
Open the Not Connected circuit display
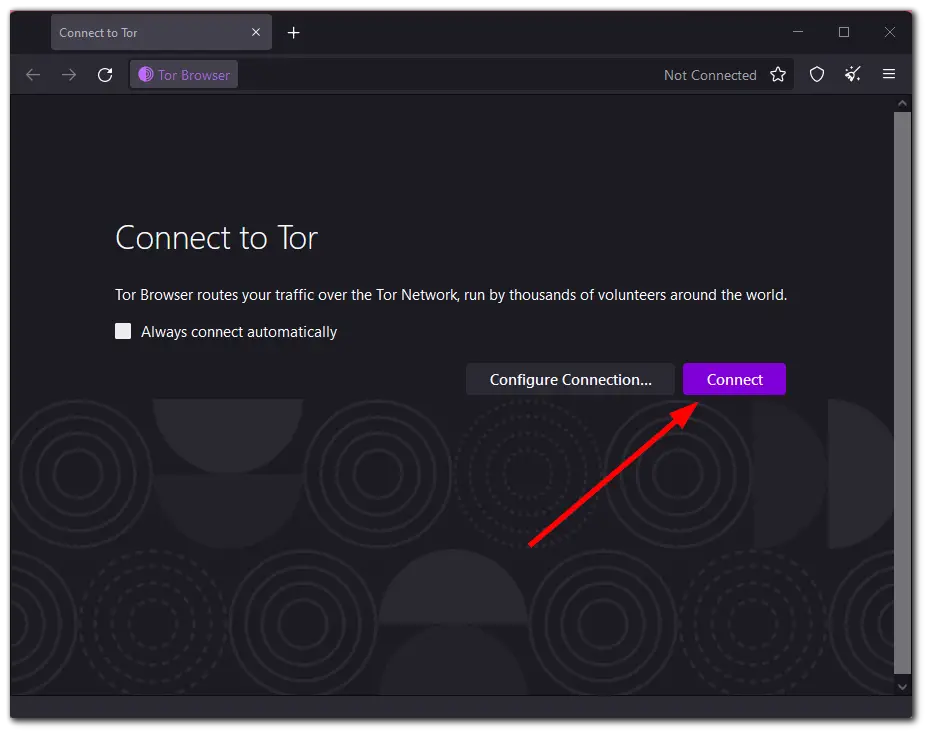click(710, 74)
